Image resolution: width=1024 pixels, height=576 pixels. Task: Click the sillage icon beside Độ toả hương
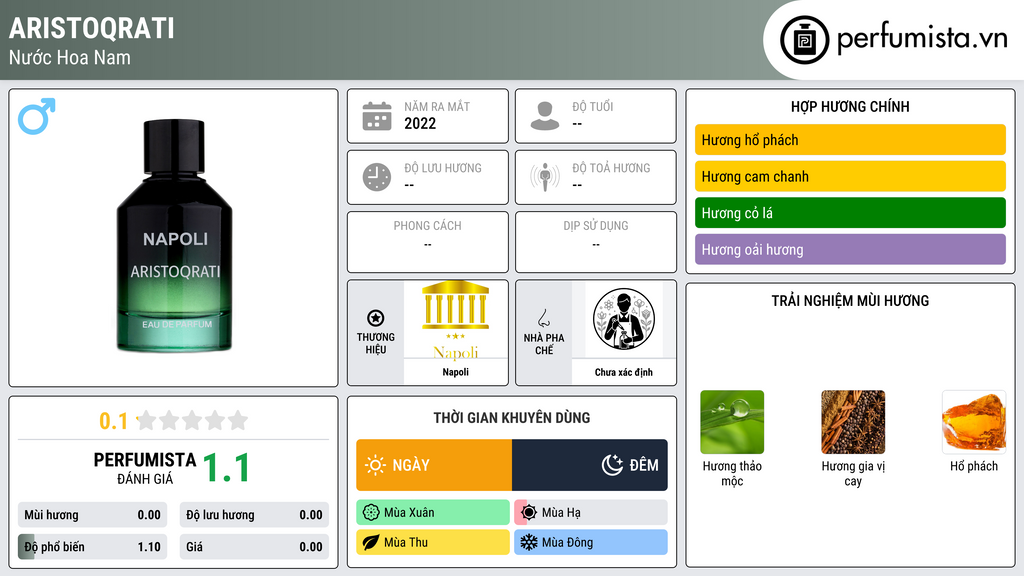click(x=545, y=177)
